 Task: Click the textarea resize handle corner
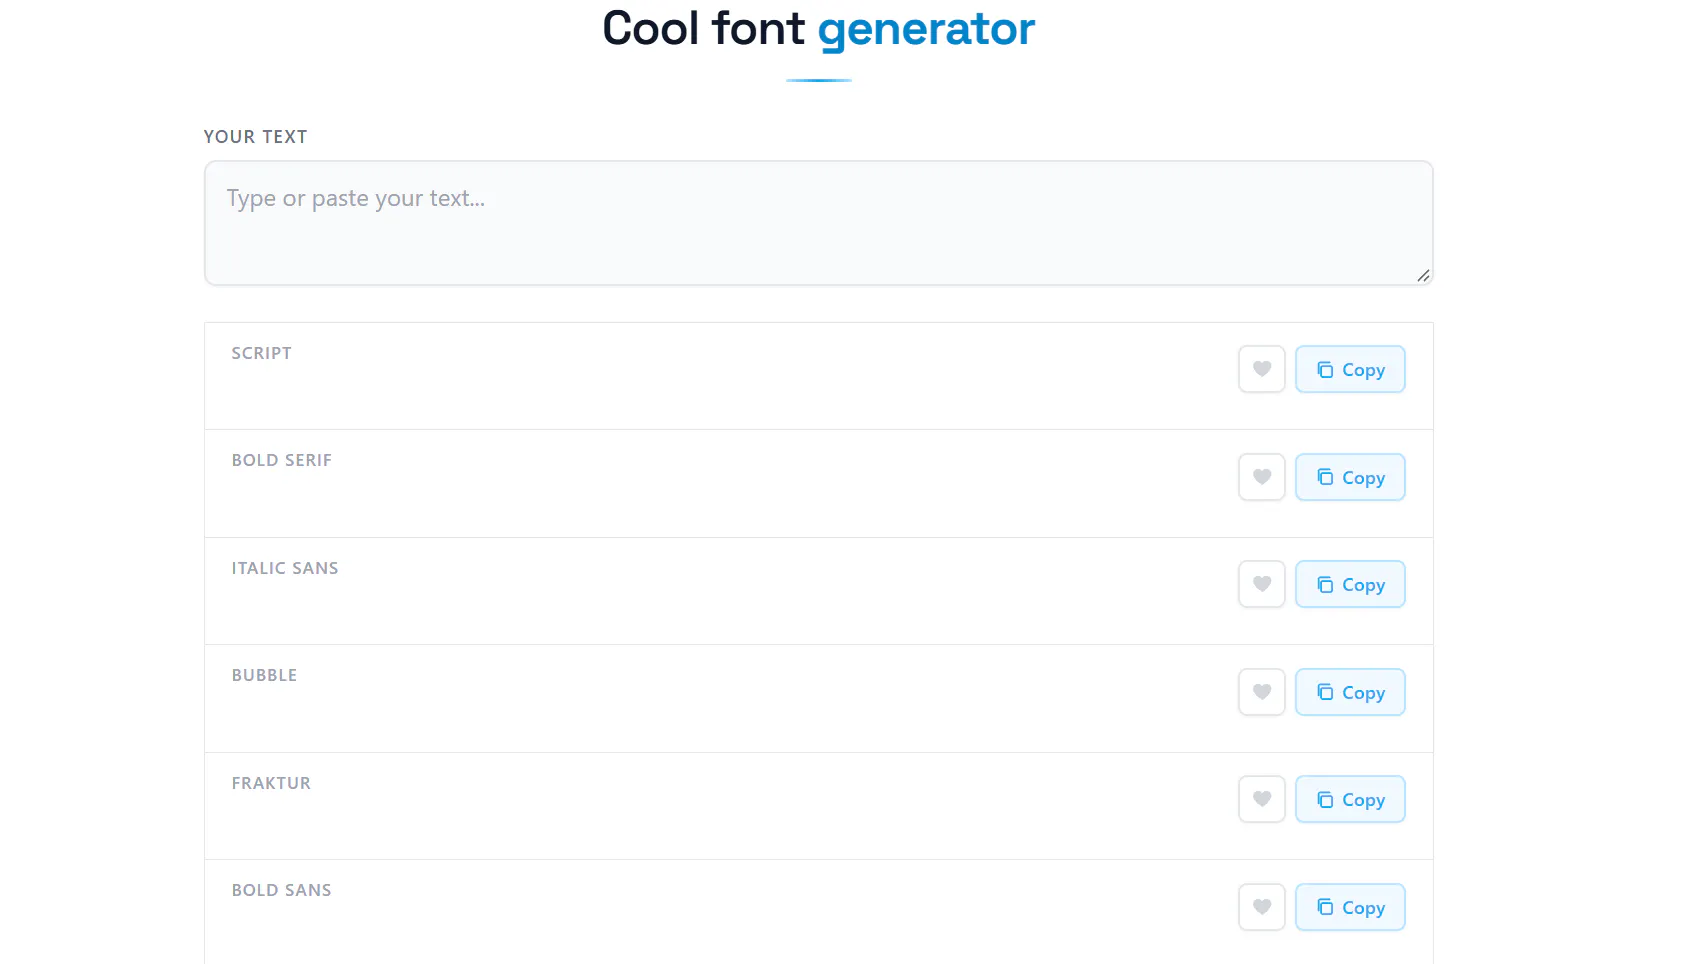coord(1423,275)
